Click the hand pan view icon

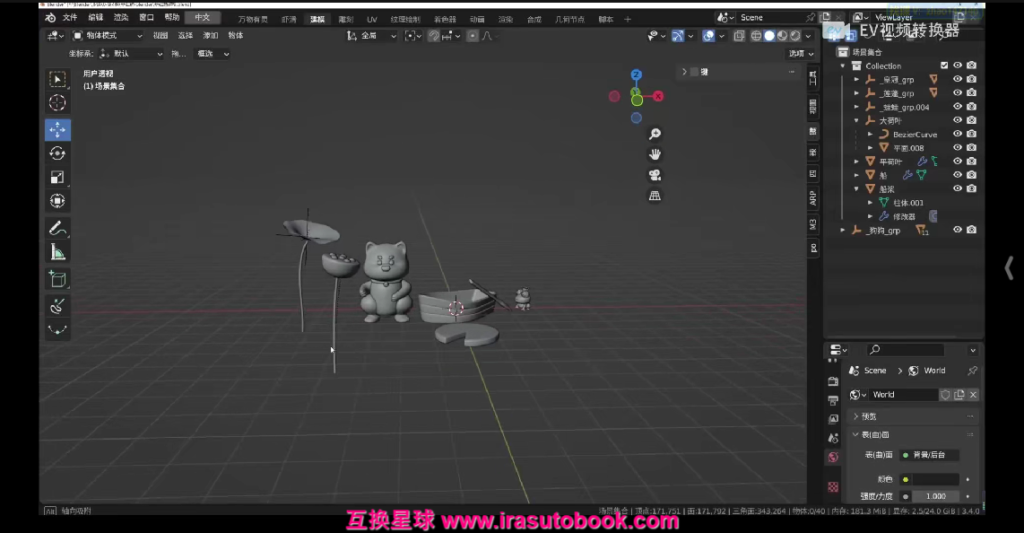(654, 154)
